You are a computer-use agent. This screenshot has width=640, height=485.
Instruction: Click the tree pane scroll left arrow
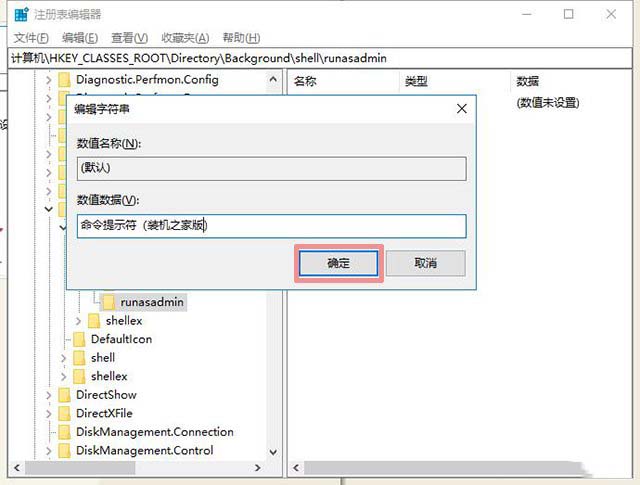(17, 468)
